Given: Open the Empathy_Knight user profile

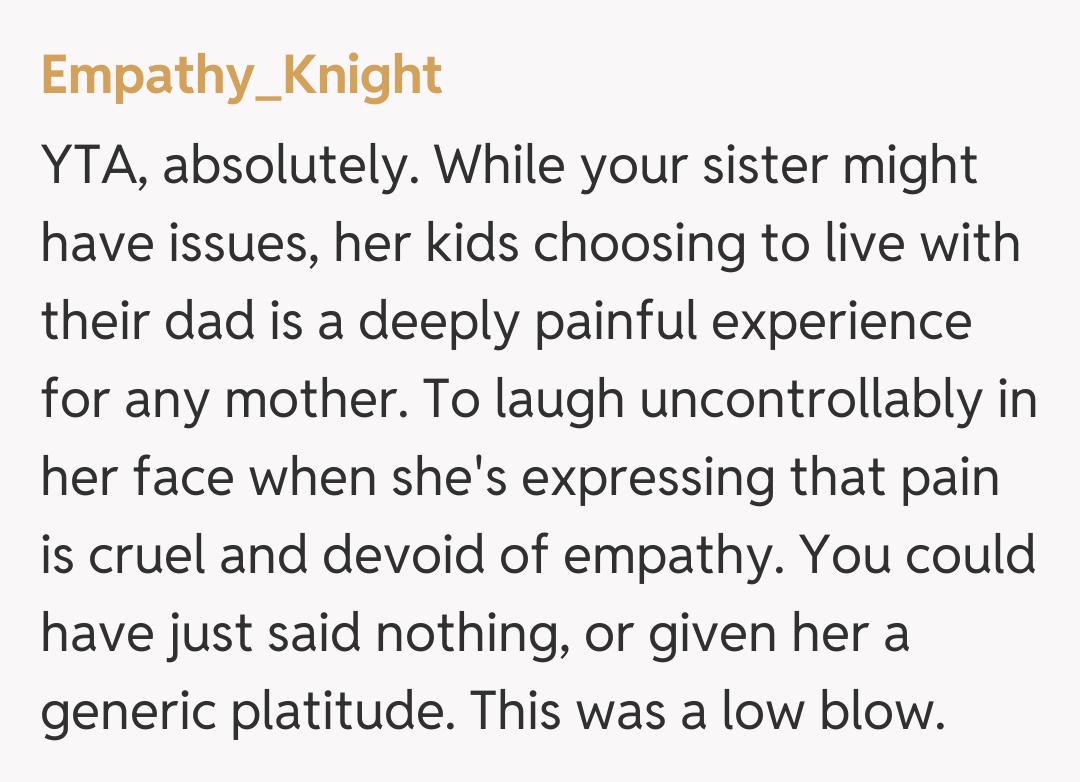Looking at the screenshot, I should [x=241, y=77].
